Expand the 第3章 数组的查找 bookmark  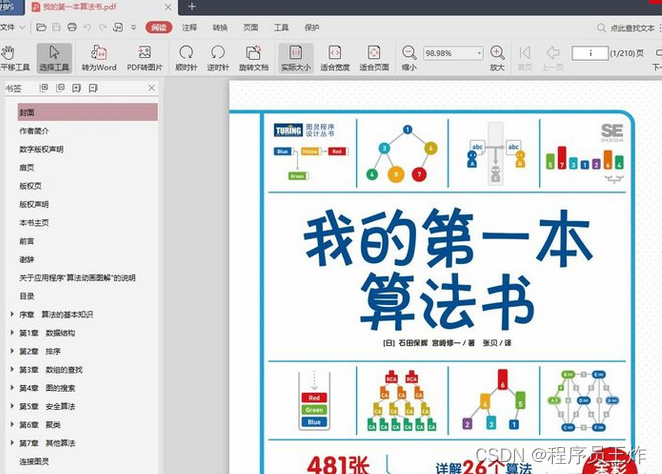point(12,369)
